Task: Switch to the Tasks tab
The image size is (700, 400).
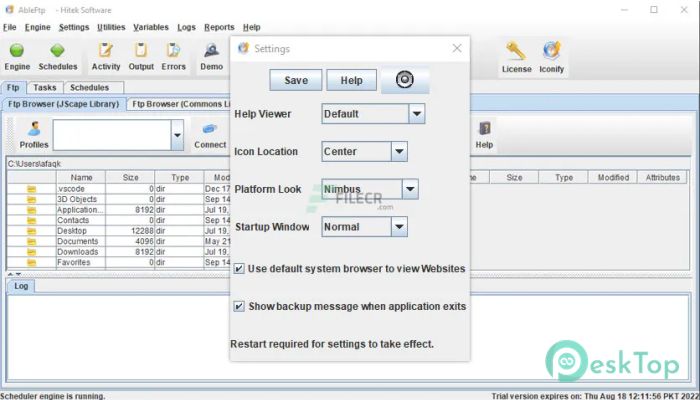Action: (x=45, y=88)
